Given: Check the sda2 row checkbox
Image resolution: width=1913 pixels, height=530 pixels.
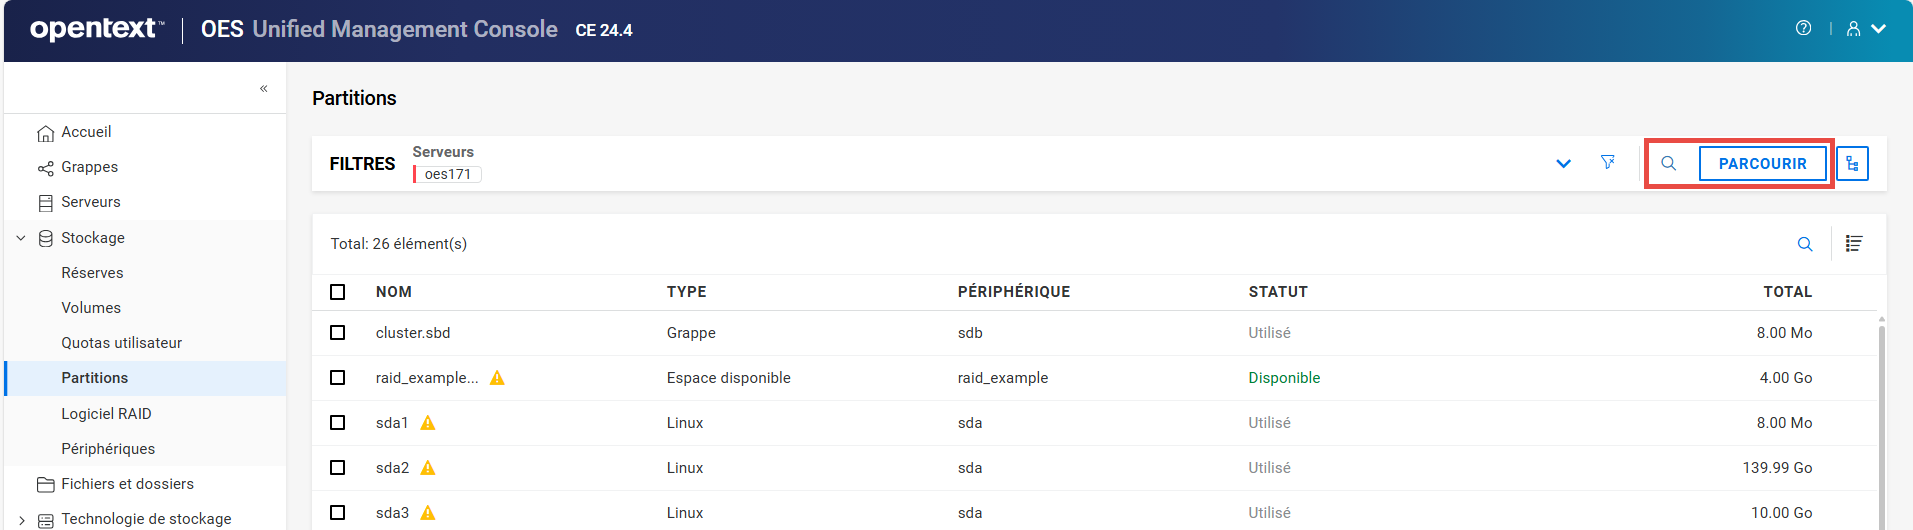Looking at the screenshot, I should (338, 468).
